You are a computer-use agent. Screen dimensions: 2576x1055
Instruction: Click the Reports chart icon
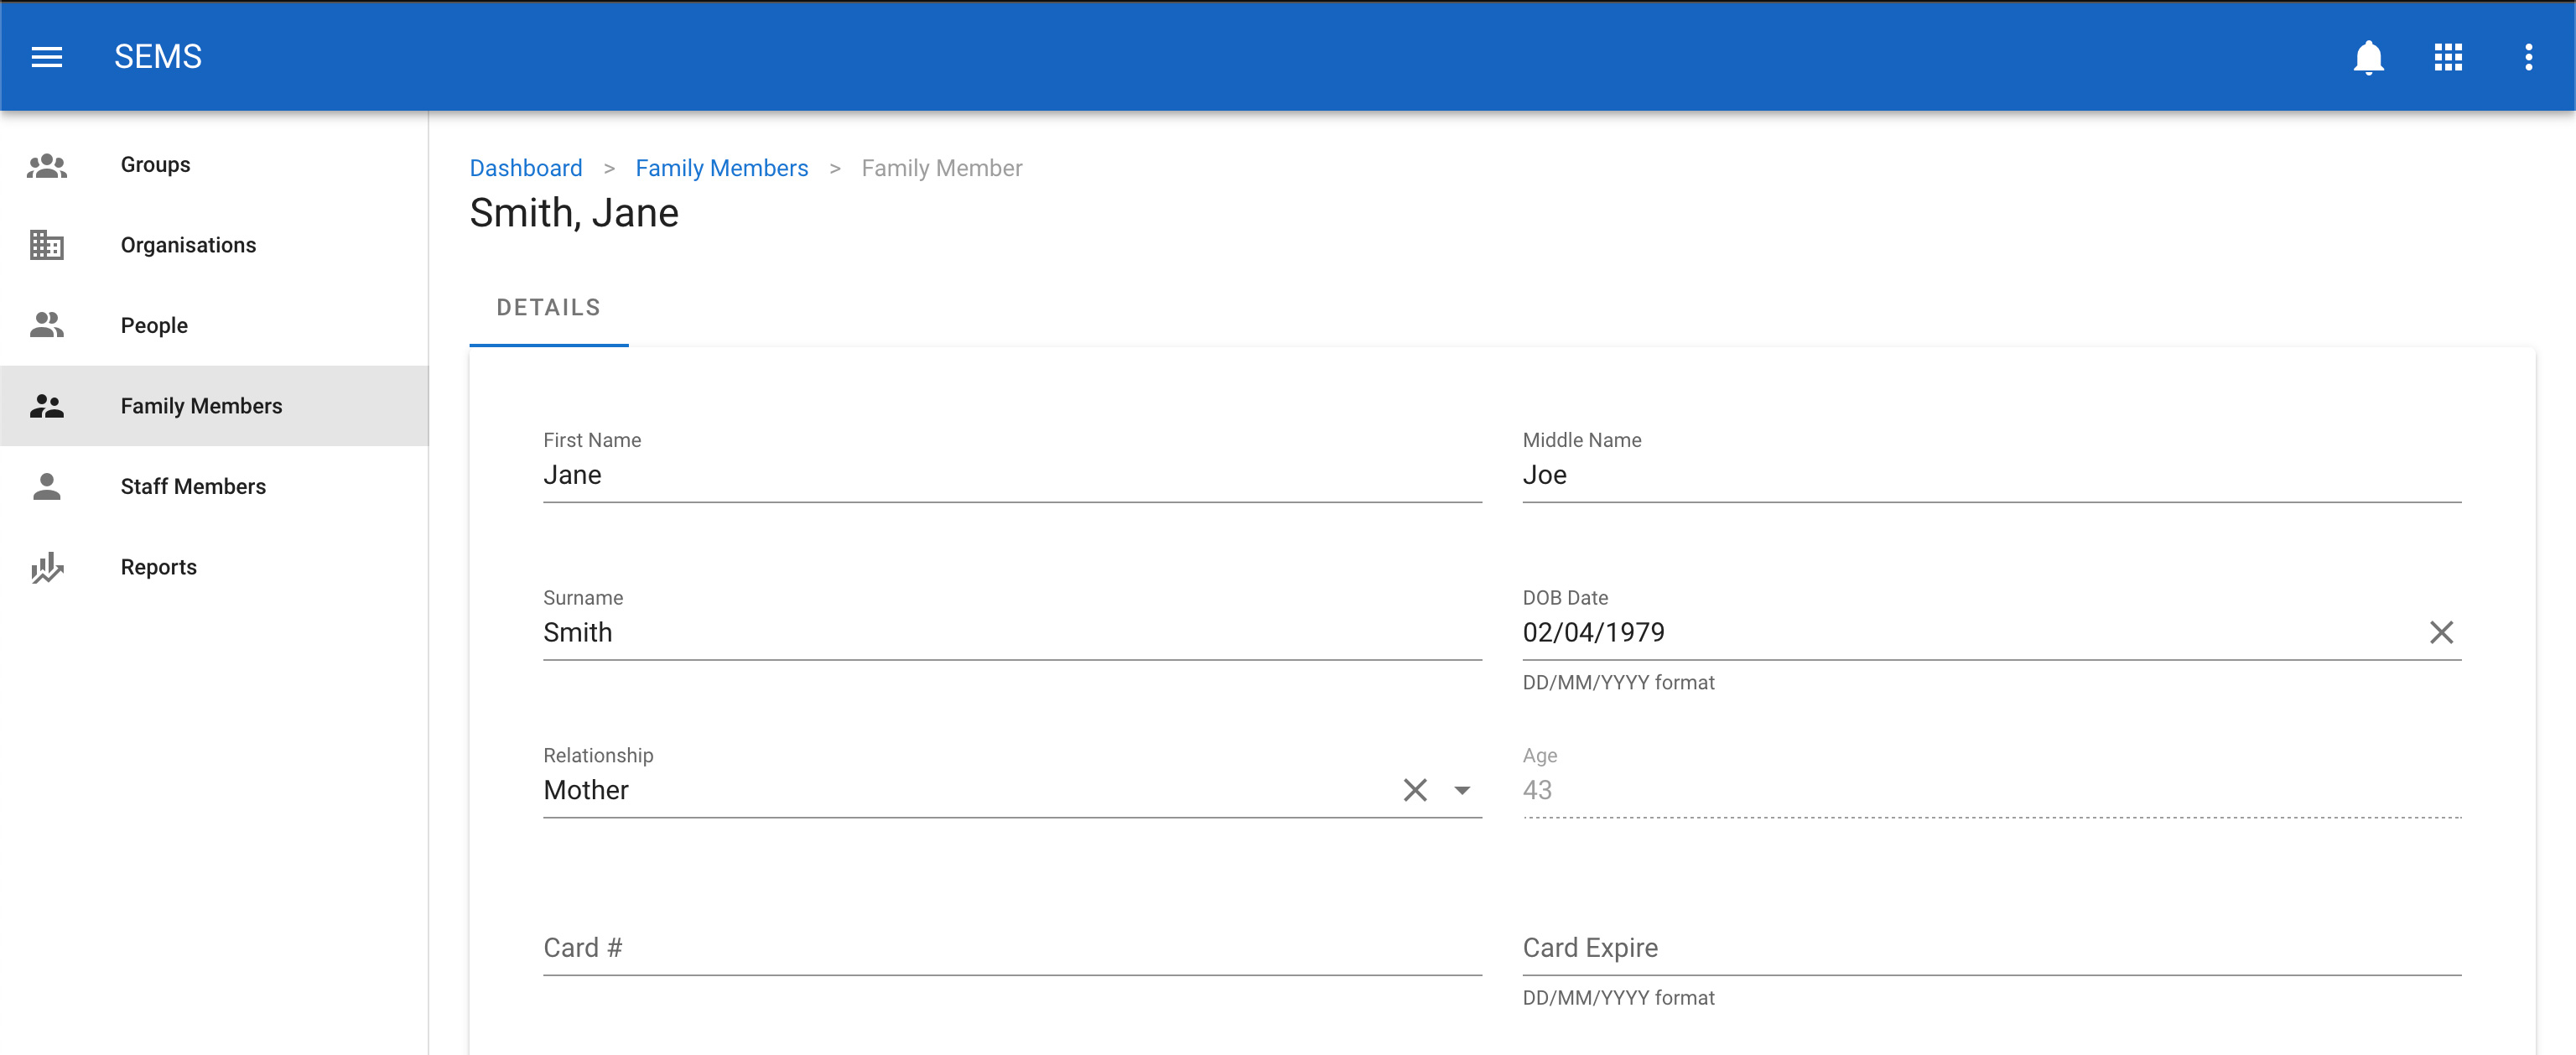point(47,567)
